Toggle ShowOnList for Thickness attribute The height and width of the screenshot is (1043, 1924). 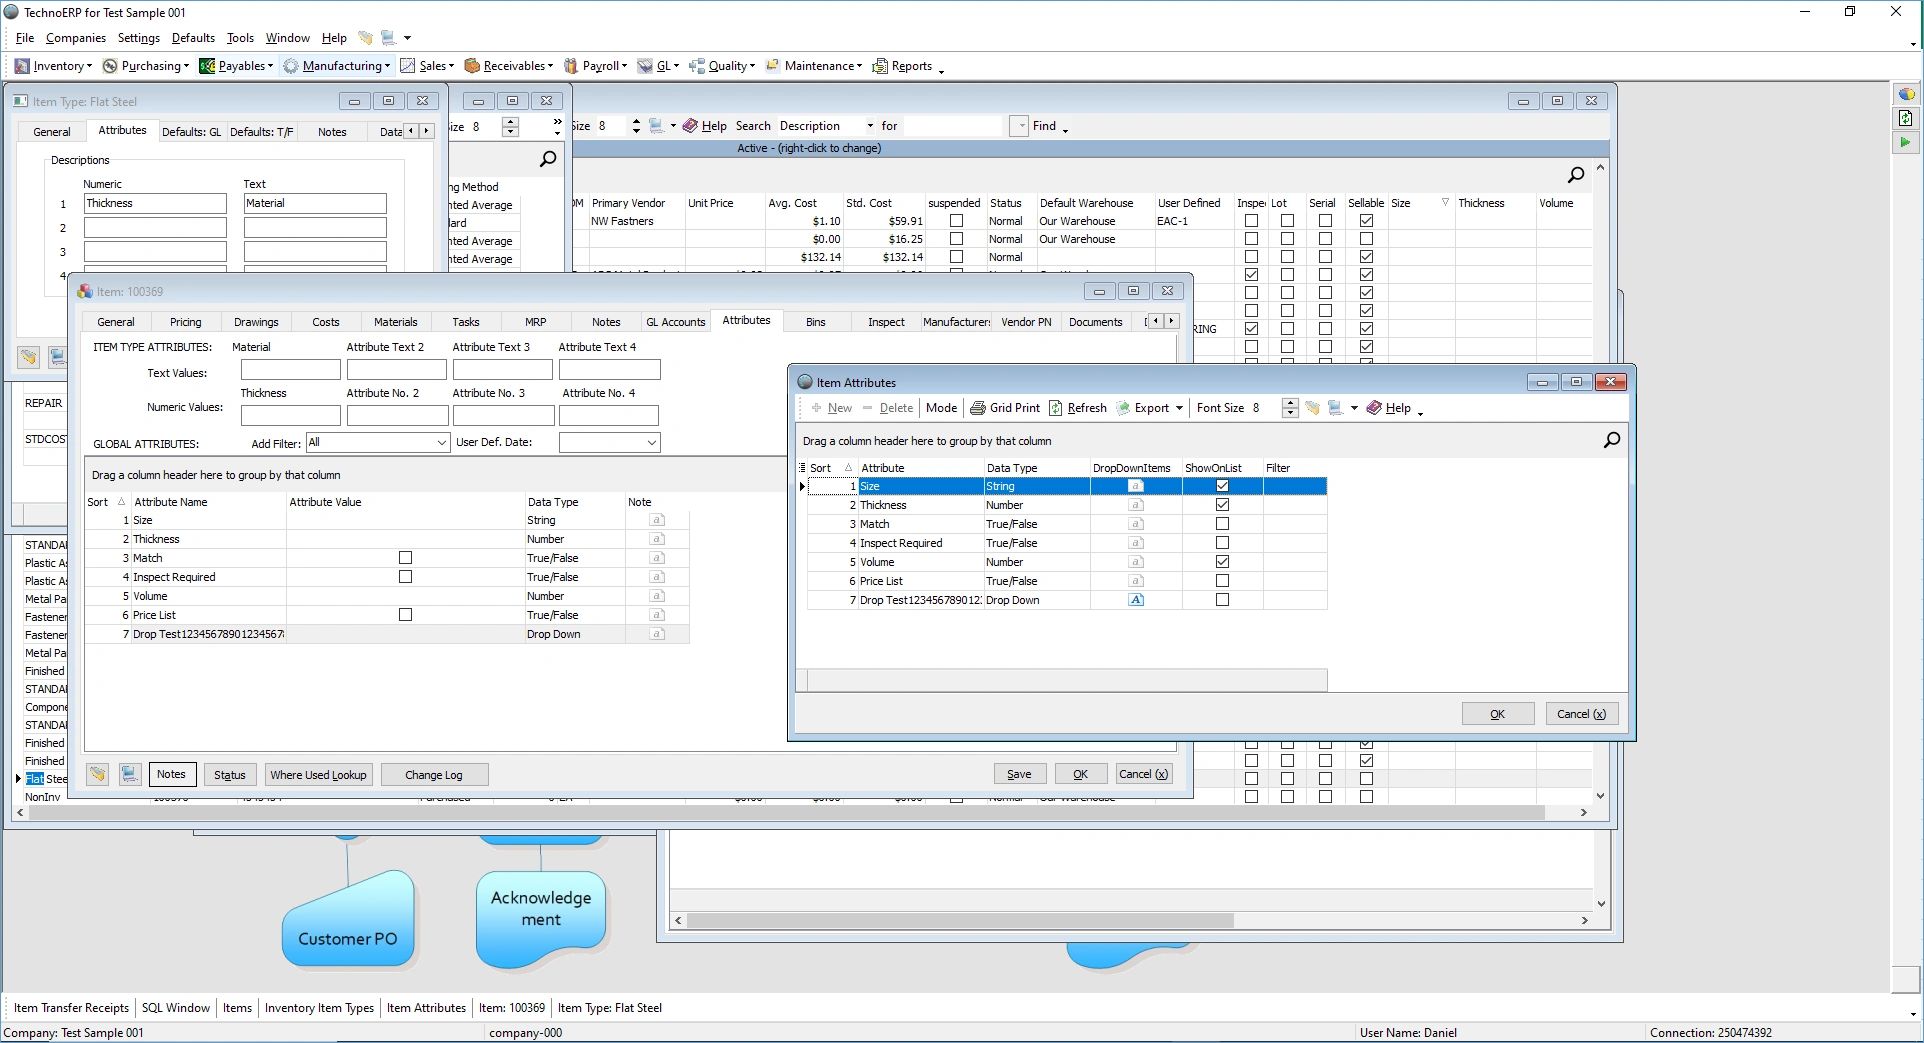[x=1222, y=505]
